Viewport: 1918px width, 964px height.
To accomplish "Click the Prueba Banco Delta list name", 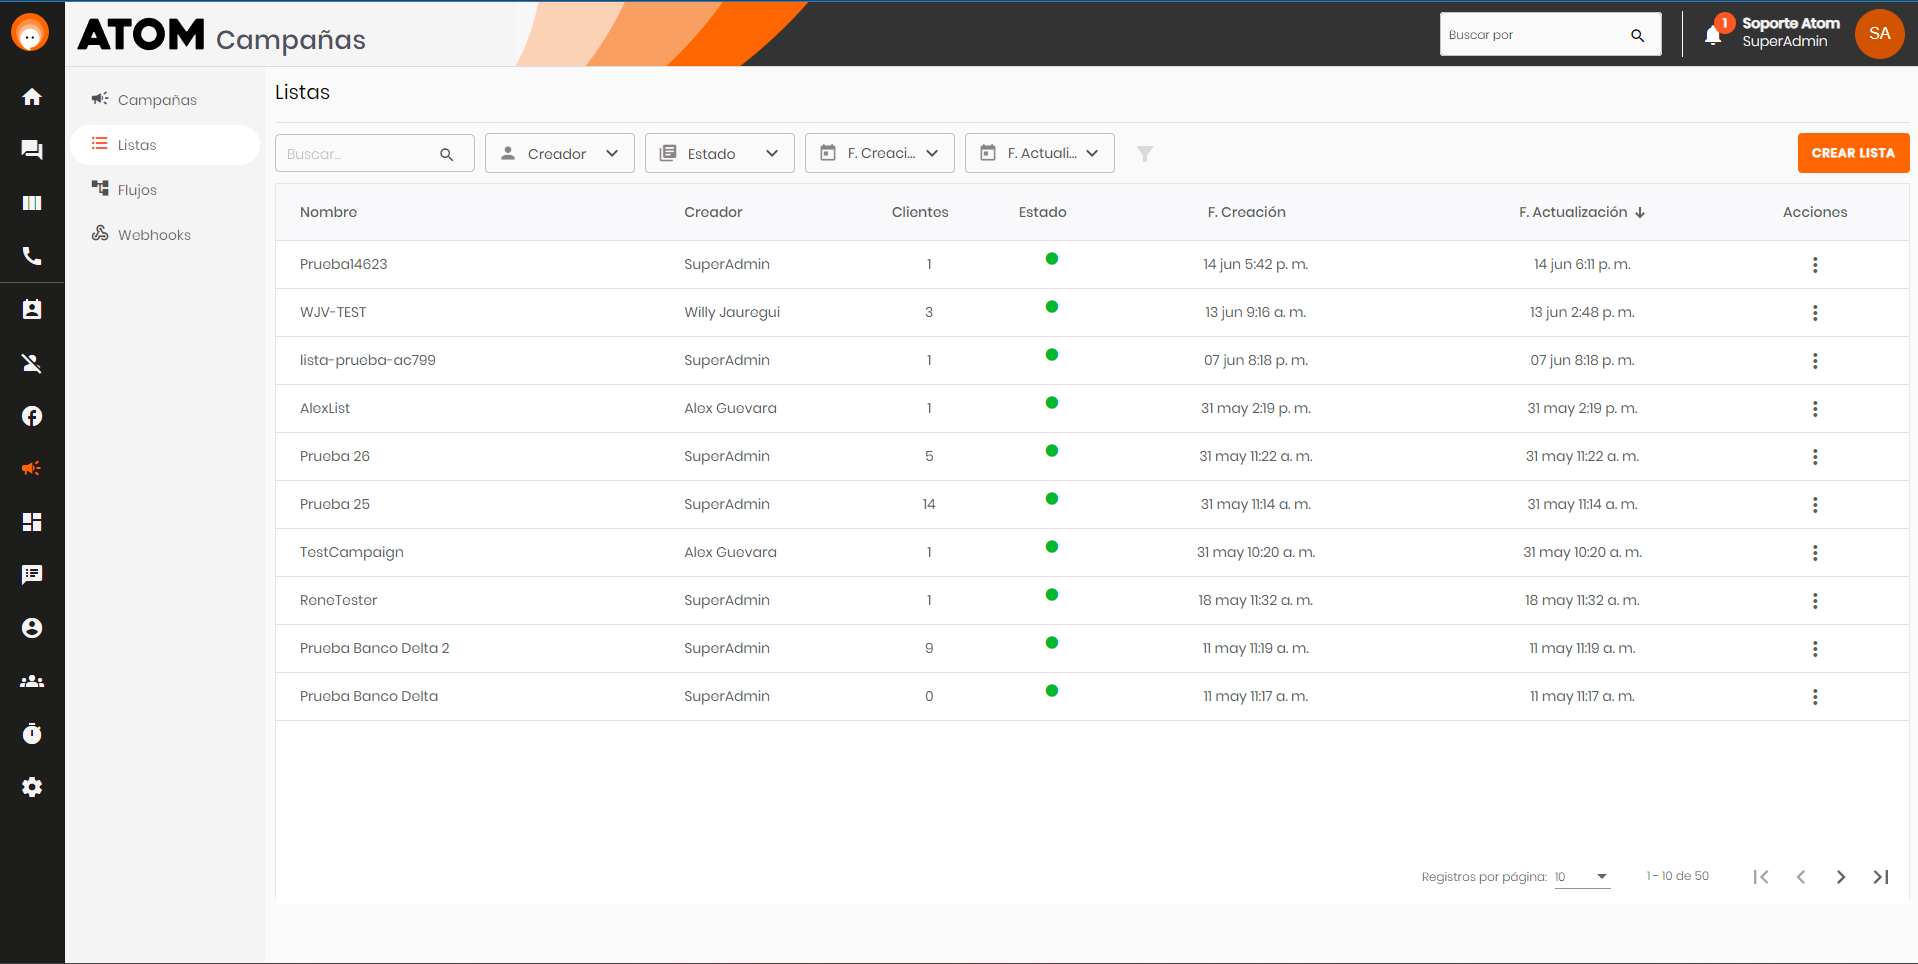I will (x=369, y=696).
